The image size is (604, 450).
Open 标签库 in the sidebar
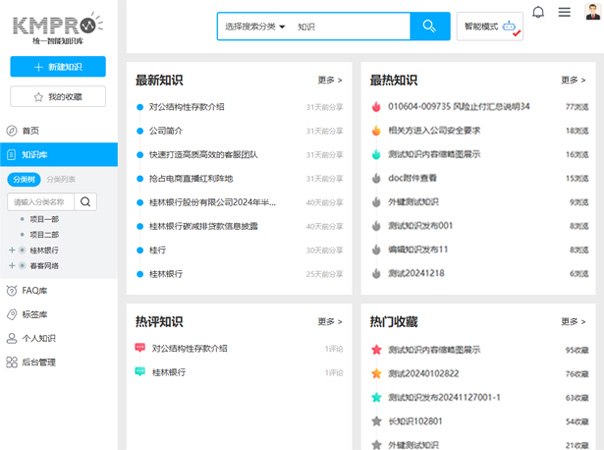tap(34, 314)
